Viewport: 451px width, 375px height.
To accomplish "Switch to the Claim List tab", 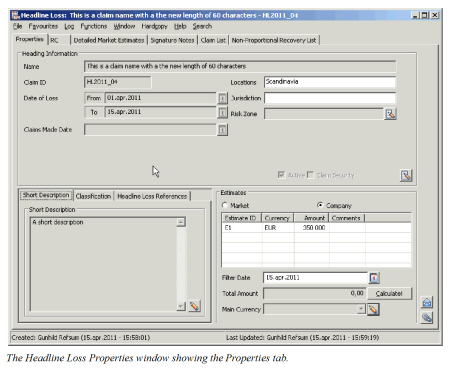I will pyautogui.click(x=213, y=40).
